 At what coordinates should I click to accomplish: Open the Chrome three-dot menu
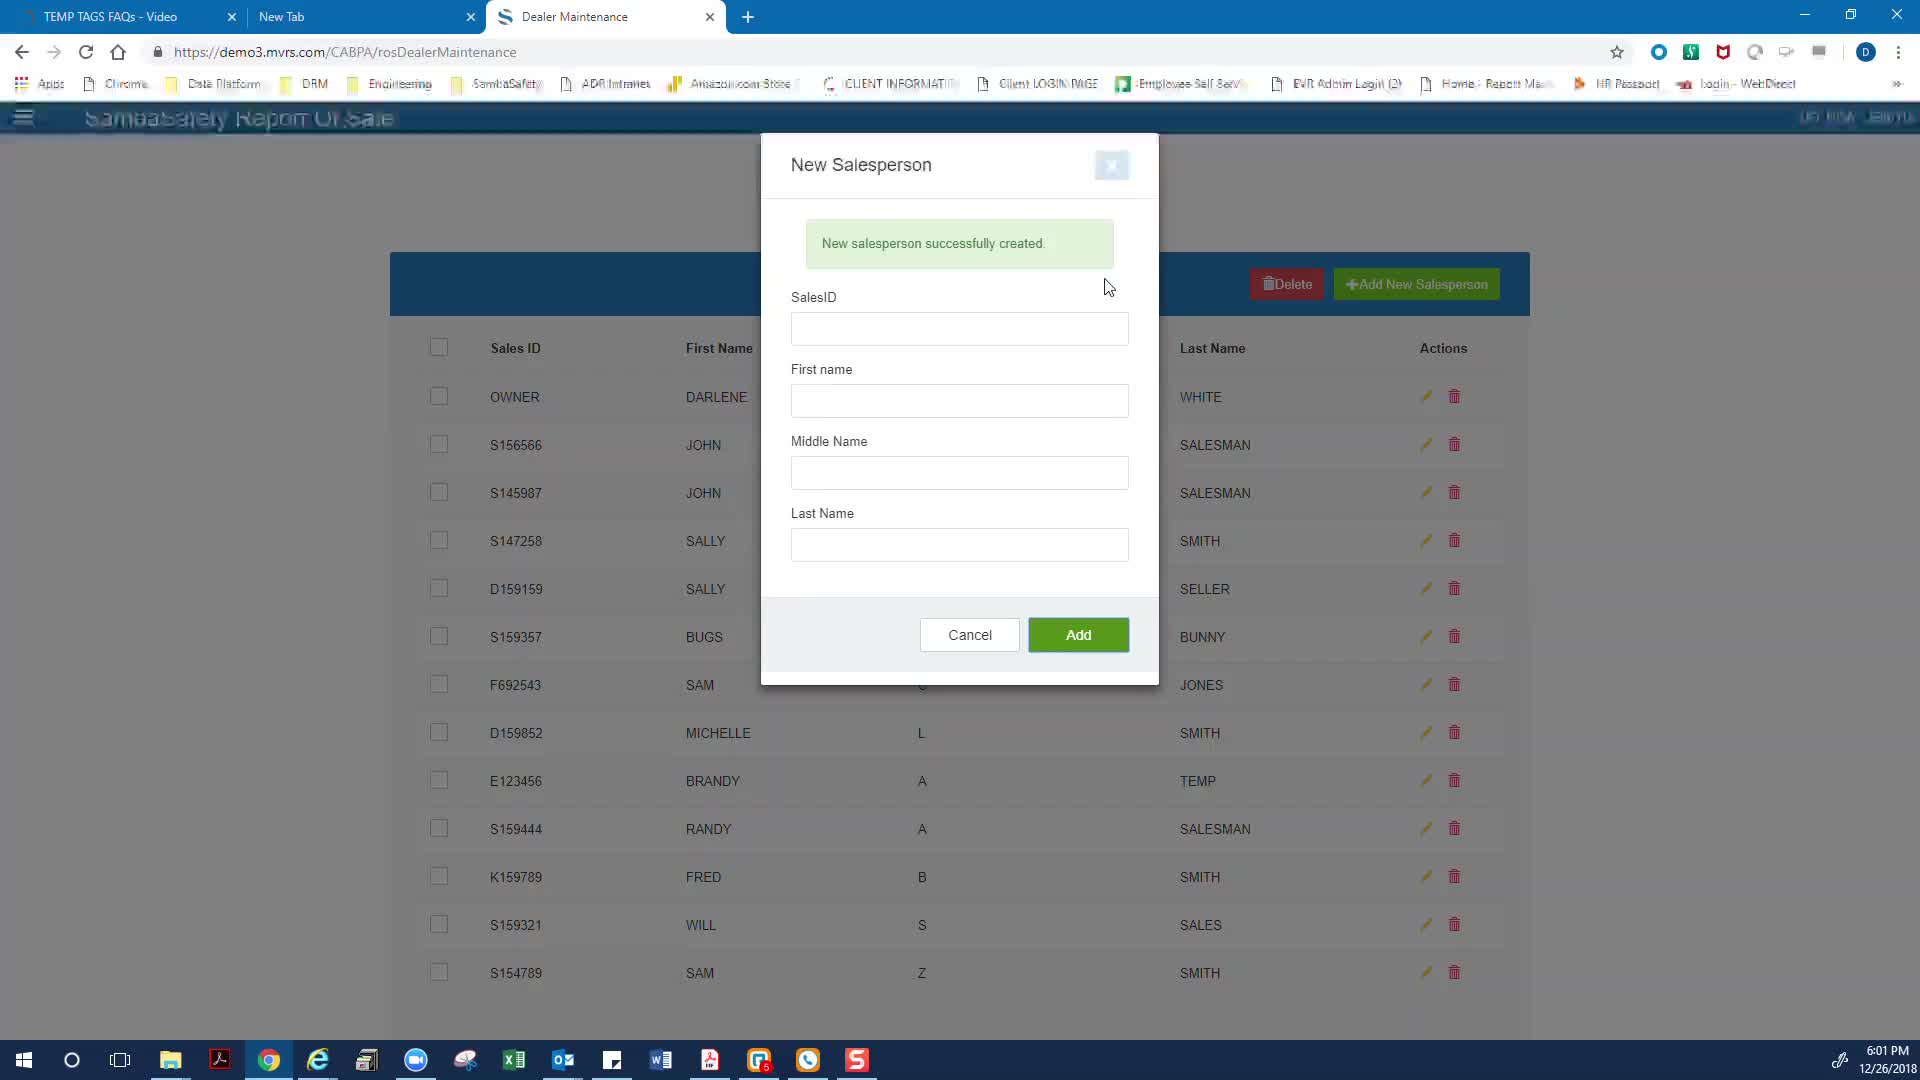[x=1898, y=52]
